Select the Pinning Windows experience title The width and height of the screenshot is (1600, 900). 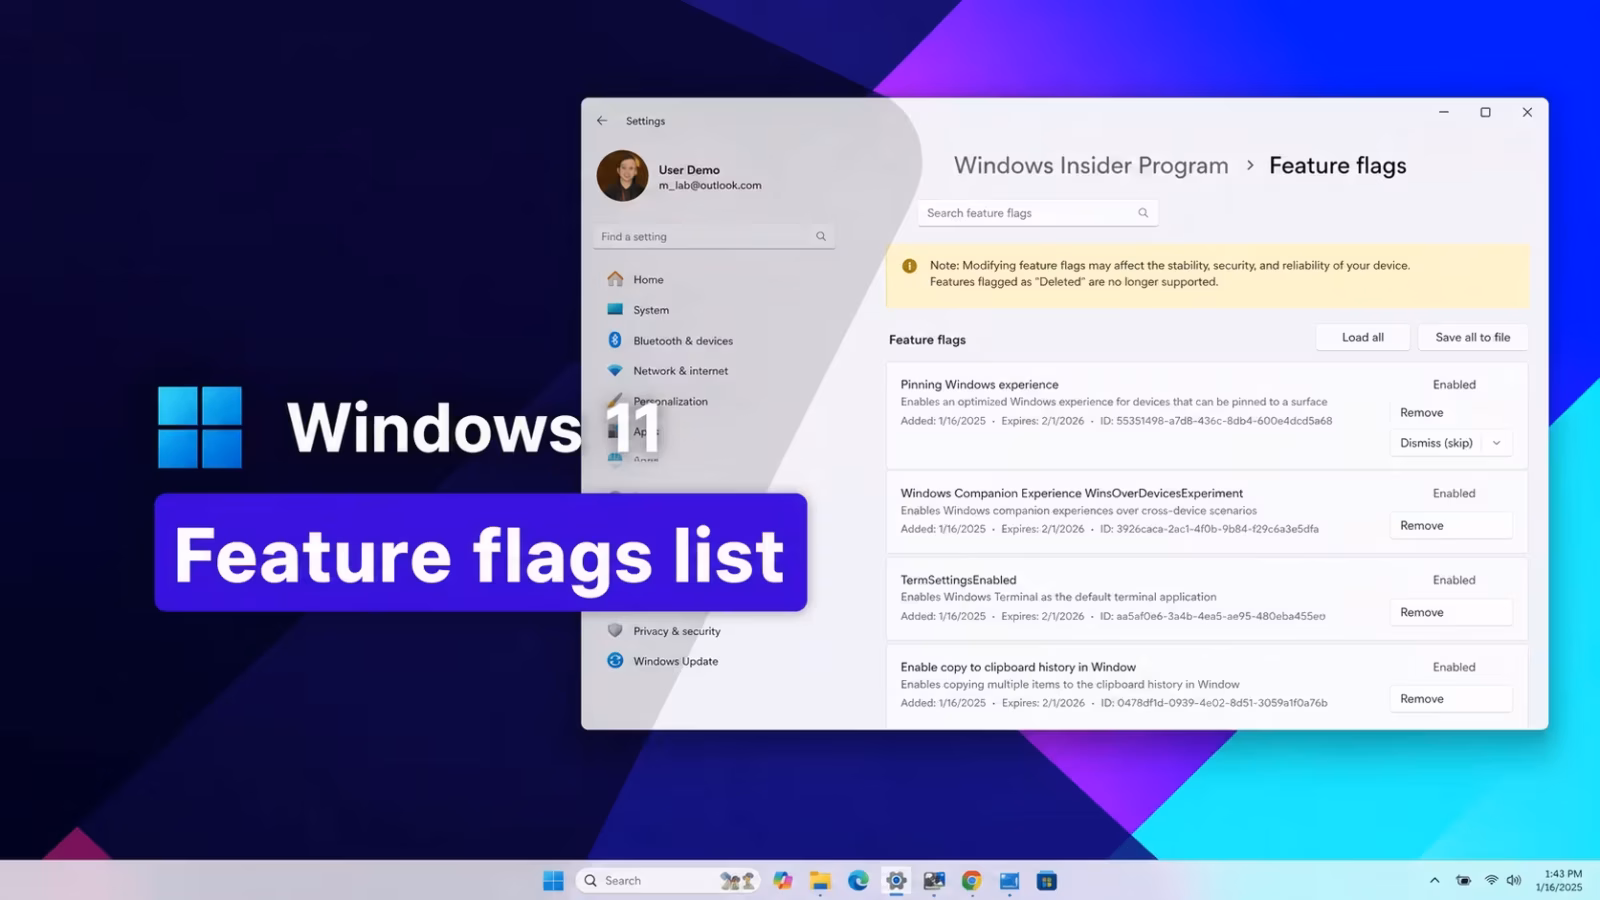[x=979, y=385]
